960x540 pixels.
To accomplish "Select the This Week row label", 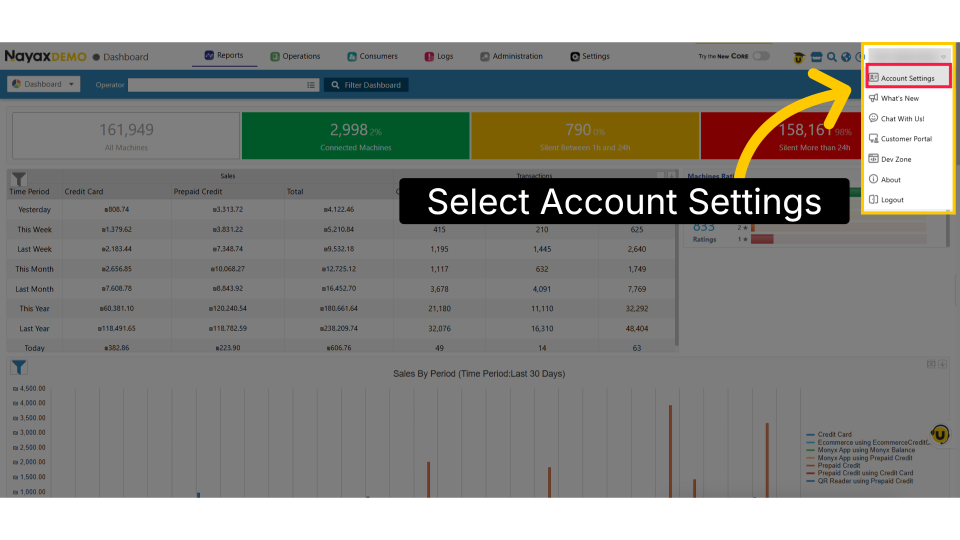I will pyautogui.click(x=34, y=230).
